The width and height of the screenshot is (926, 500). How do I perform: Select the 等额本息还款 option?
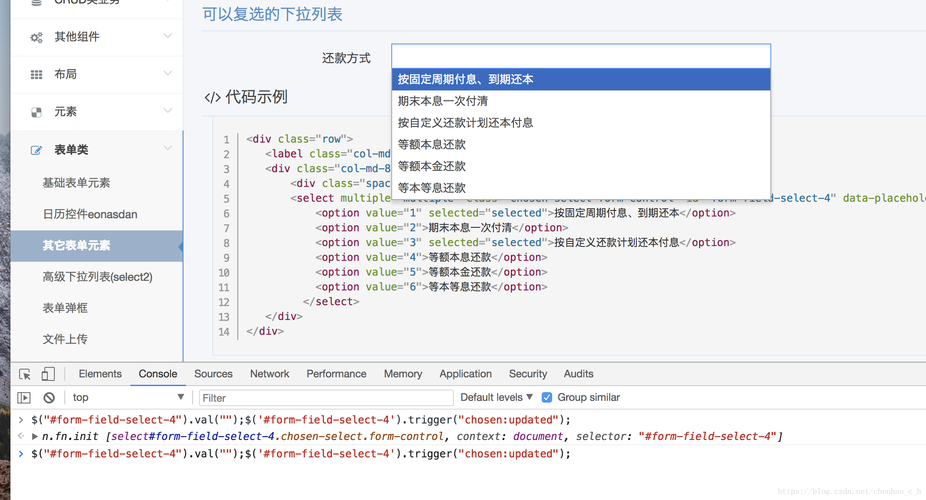432,144
